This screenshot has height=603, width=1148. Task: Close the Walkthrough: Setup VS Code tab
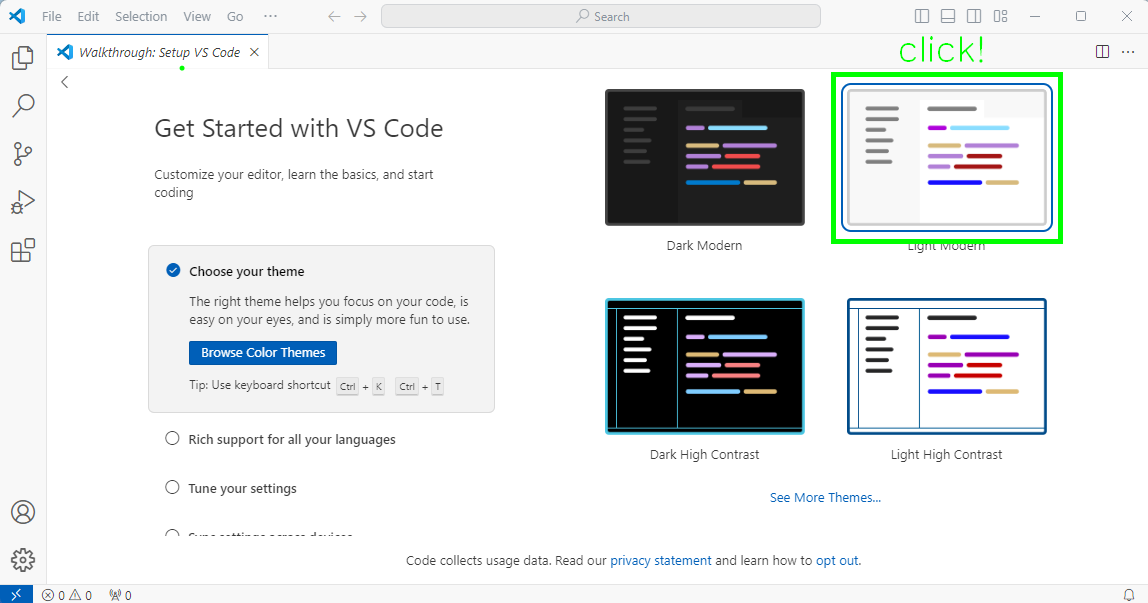click(x=254, y=52)
